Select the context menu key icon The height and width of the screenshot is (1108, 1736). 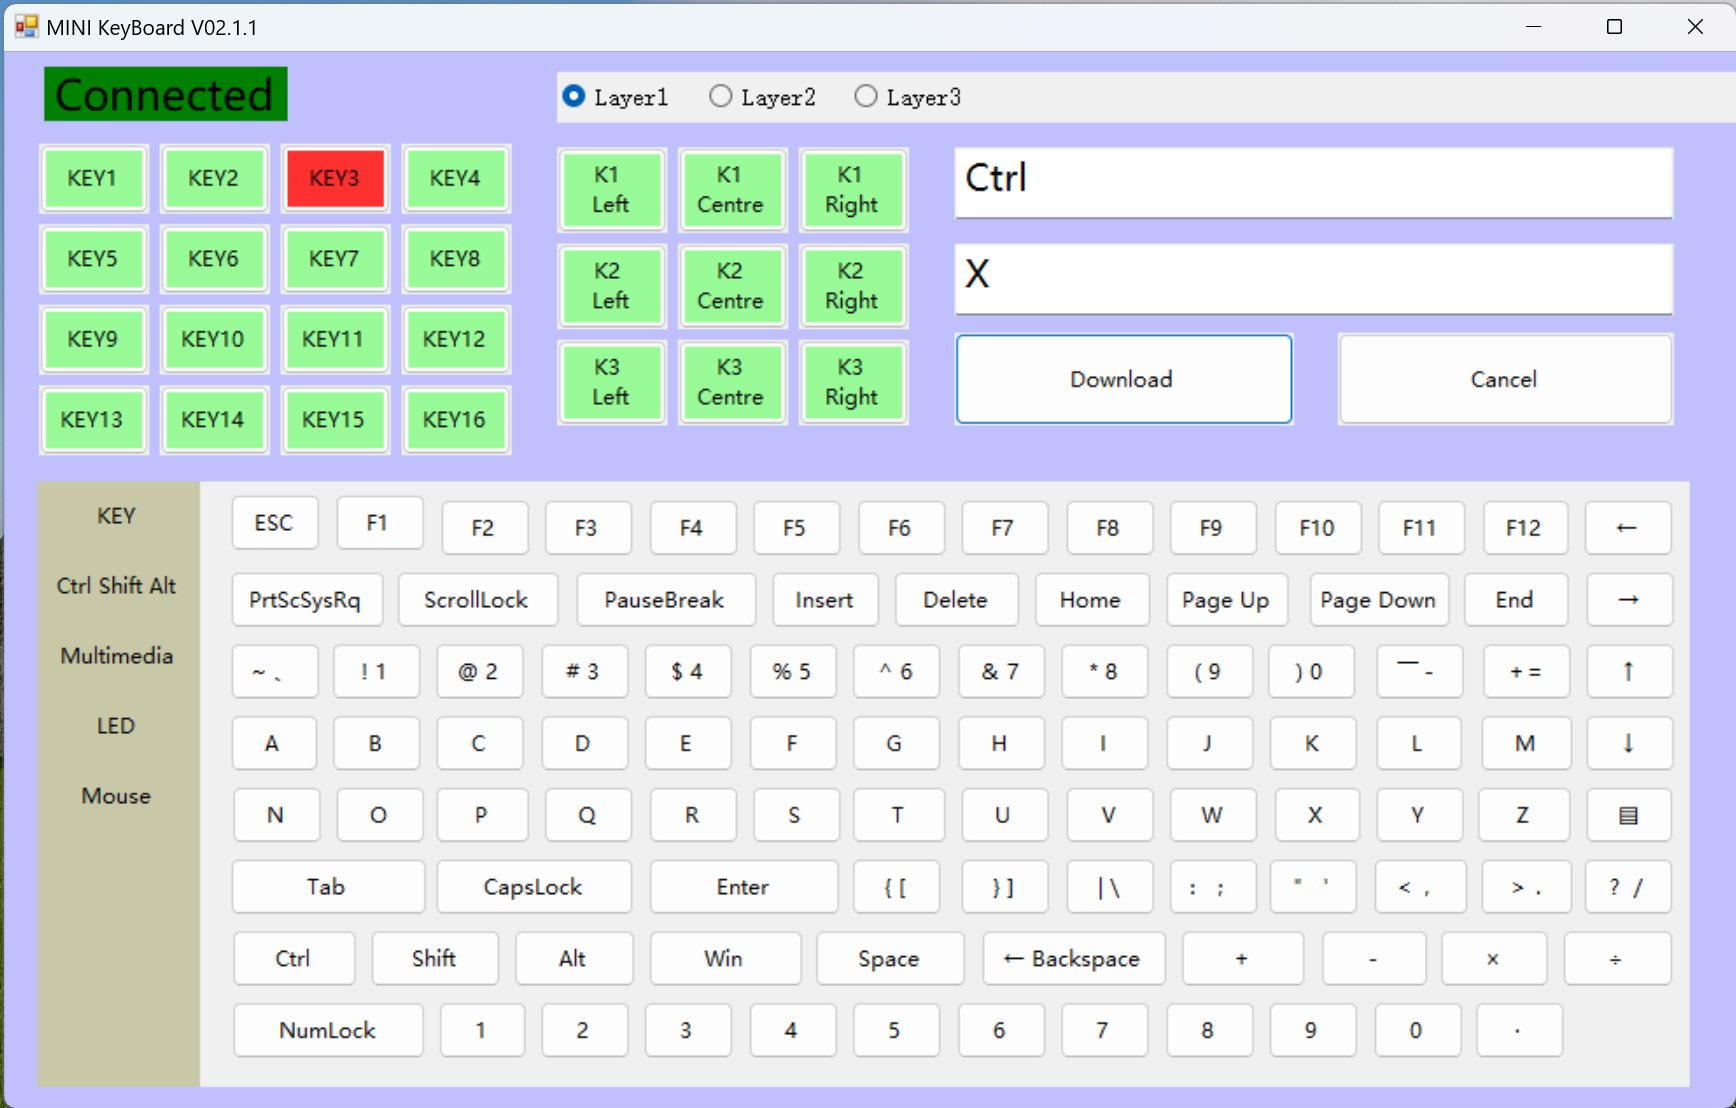[1627, 815]
